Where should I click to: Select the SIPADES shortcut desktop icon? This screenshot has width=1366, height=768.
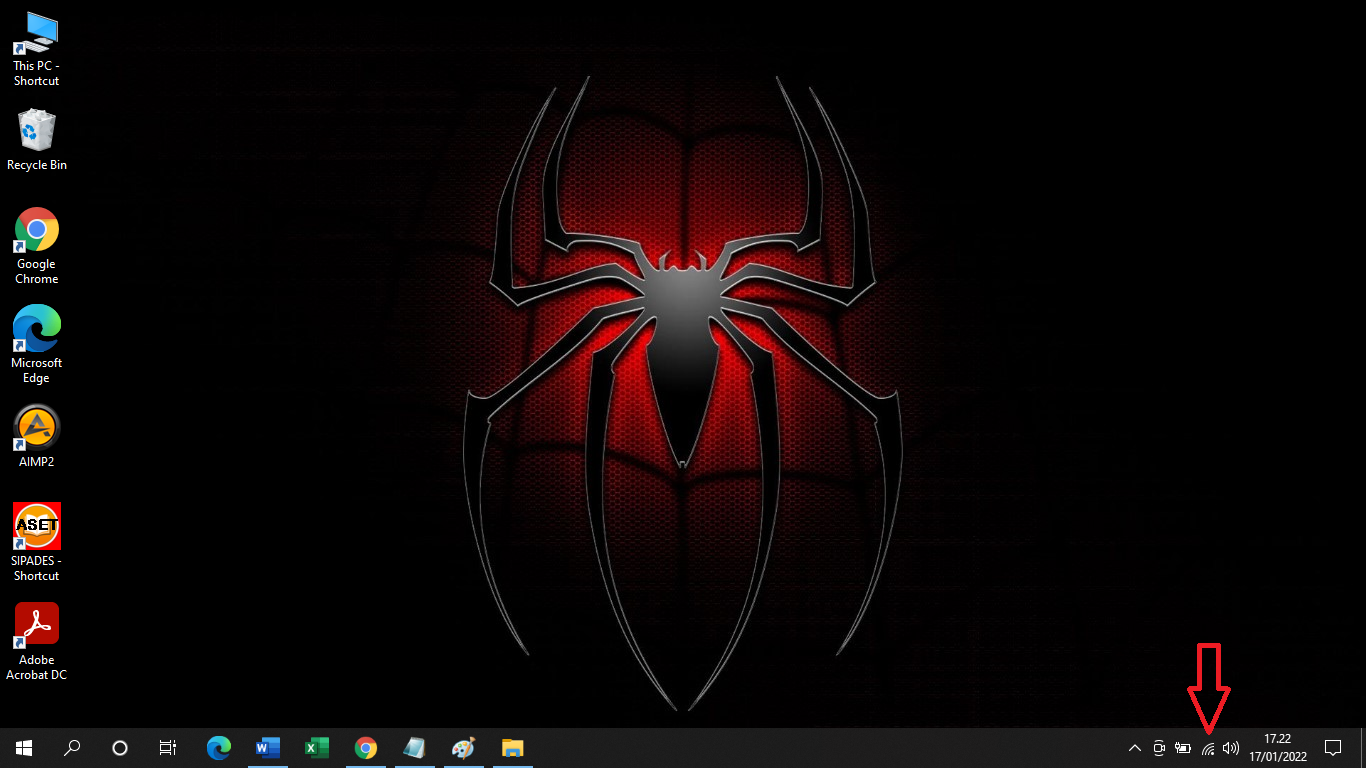[x=37, y=542]
